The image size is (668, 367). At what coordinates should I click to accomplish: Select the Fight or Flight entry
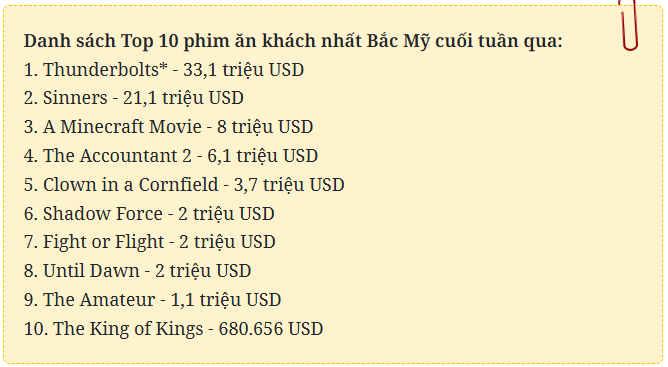click(150, 242)
